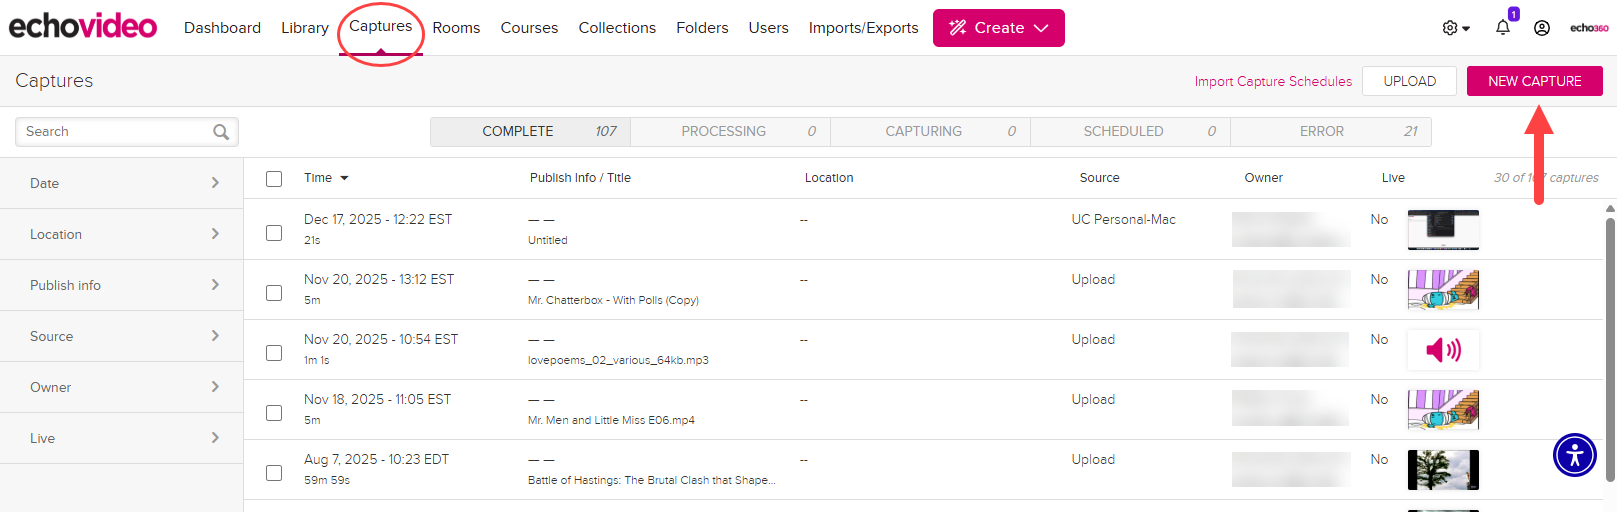Click the Publish Info / Title column header
The width and height of the screenshot is (1617, 512).
tap(580, 178)
